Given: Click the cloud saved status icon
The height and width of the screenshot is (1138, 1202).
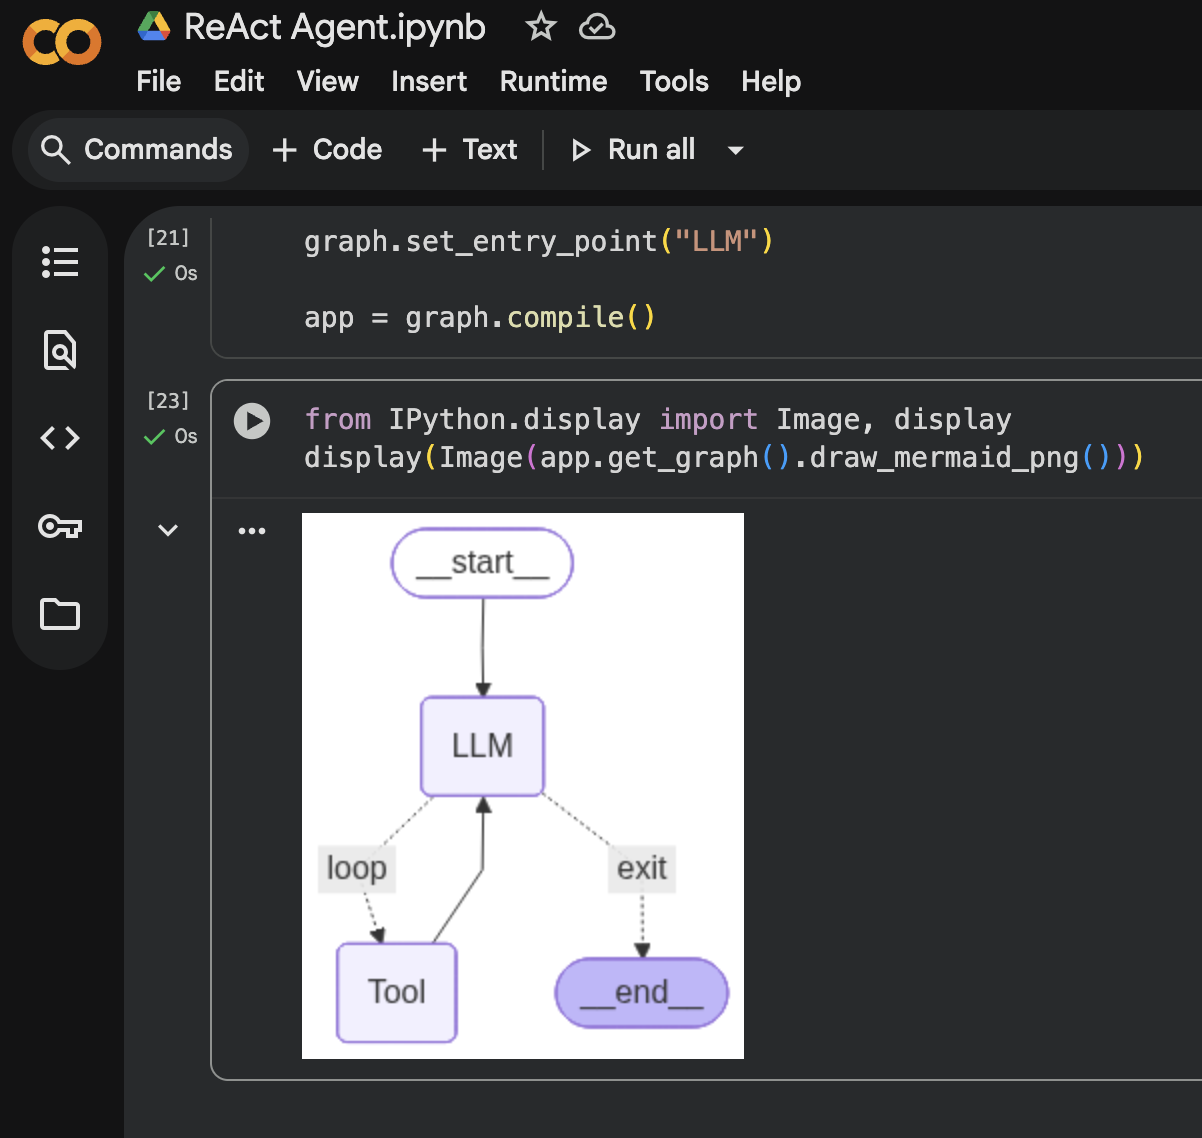Looking at the screenshot, I should (x=597, y=27).
